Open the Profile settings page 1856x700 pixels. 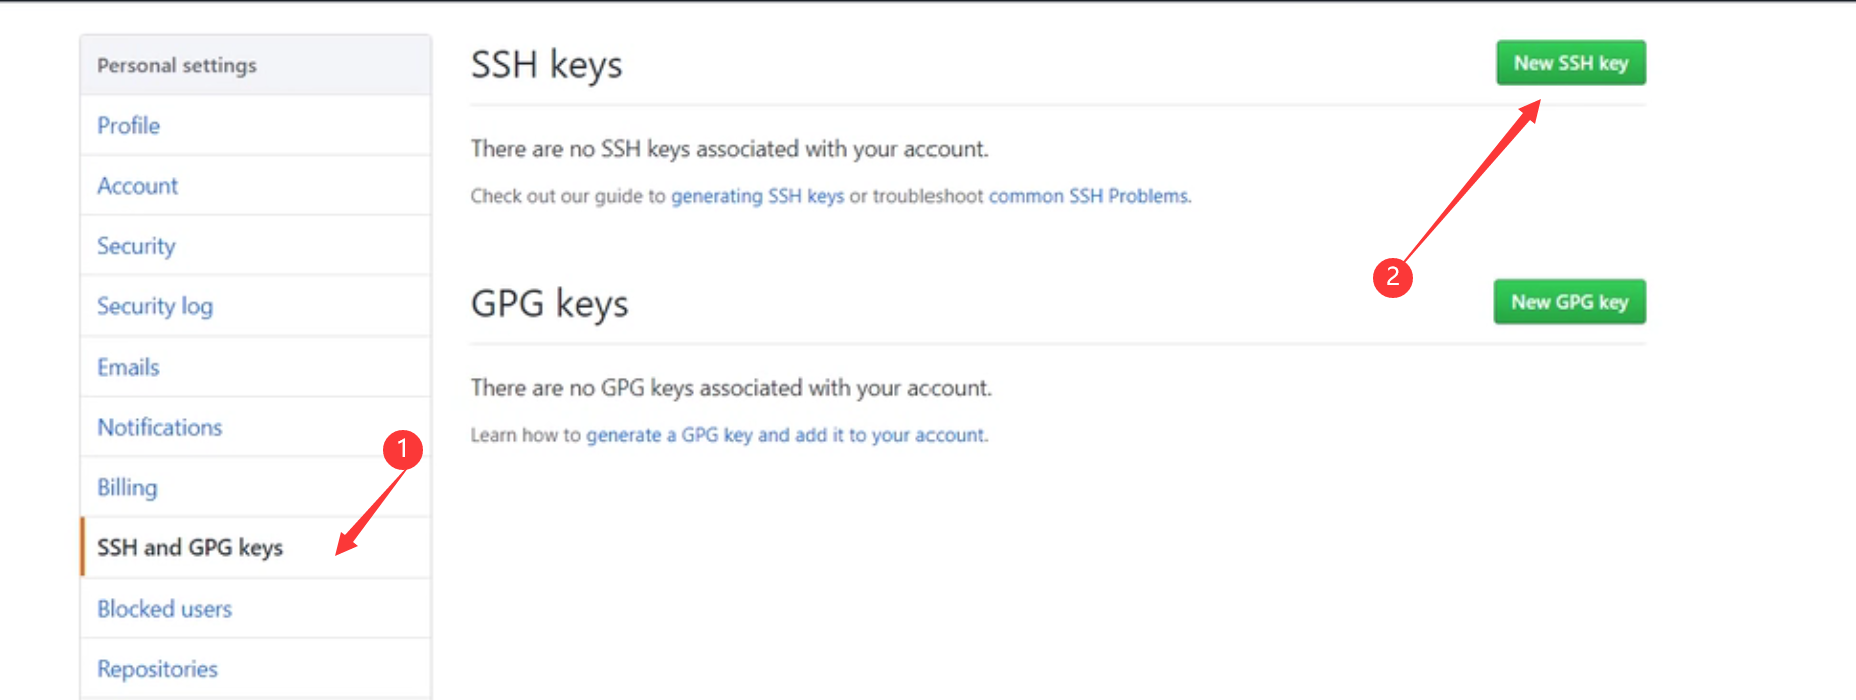(x=128, y=126)
